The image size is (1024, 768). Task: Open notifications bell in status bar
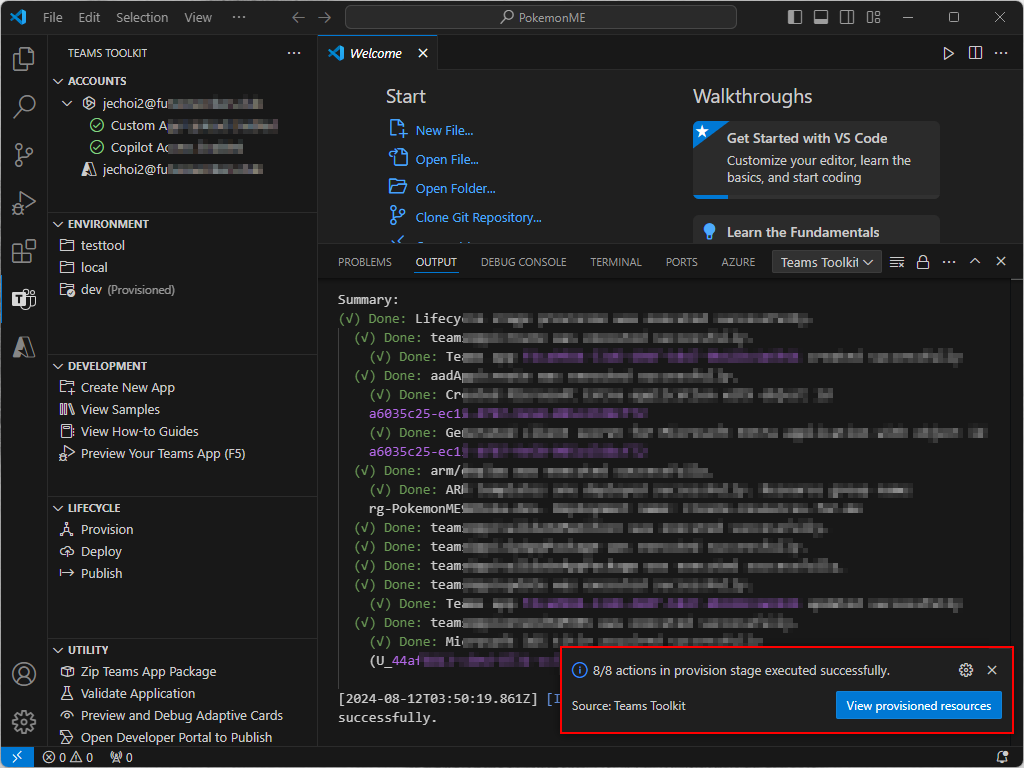[1002, 757]
